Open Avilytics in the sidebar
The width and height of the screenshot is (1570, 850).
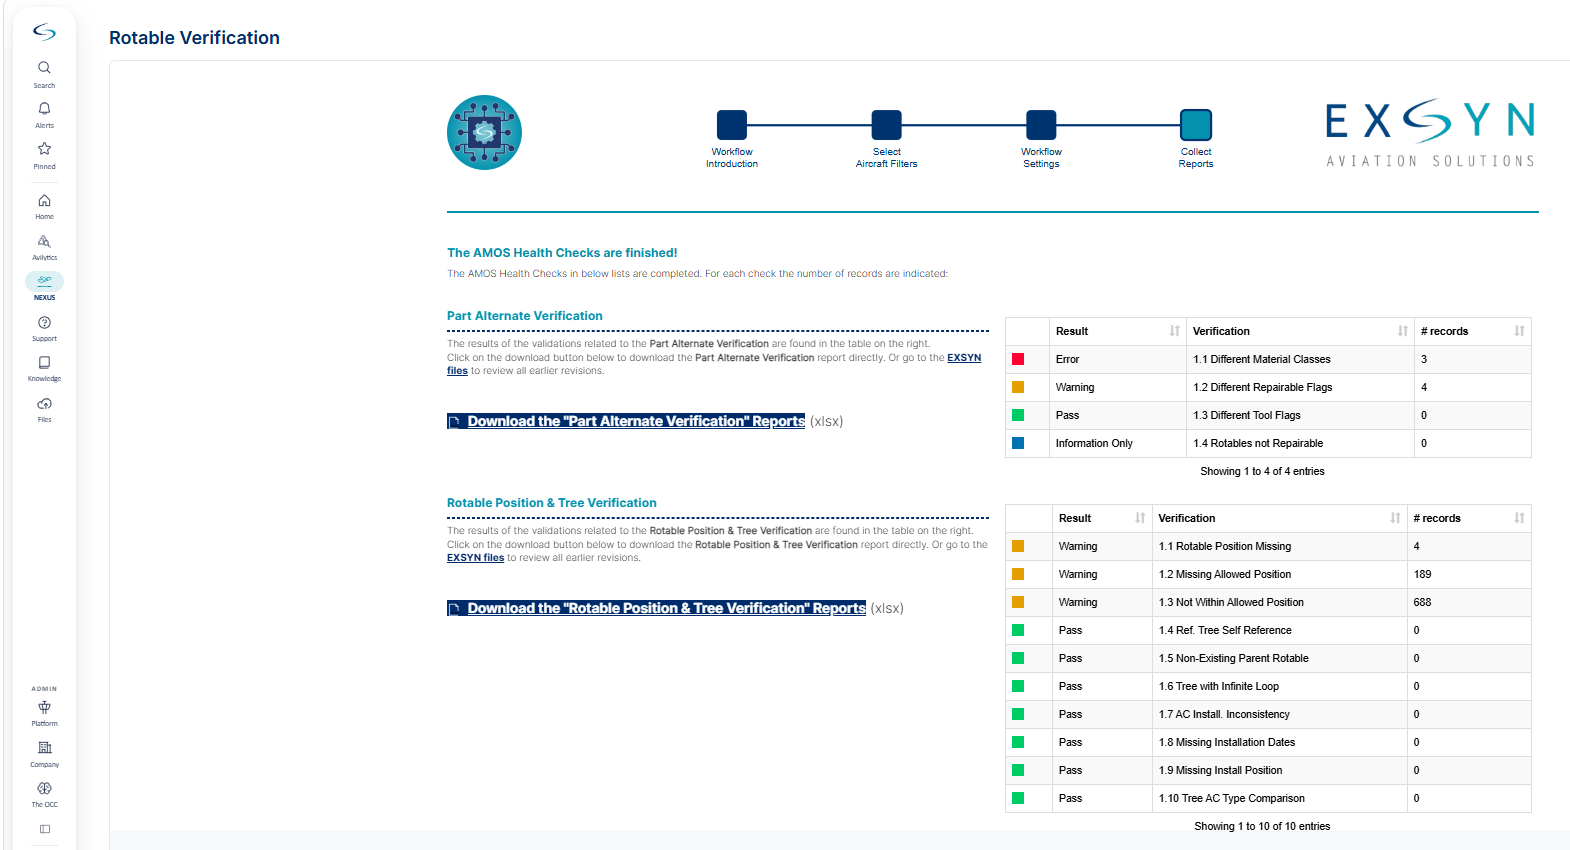44,247
